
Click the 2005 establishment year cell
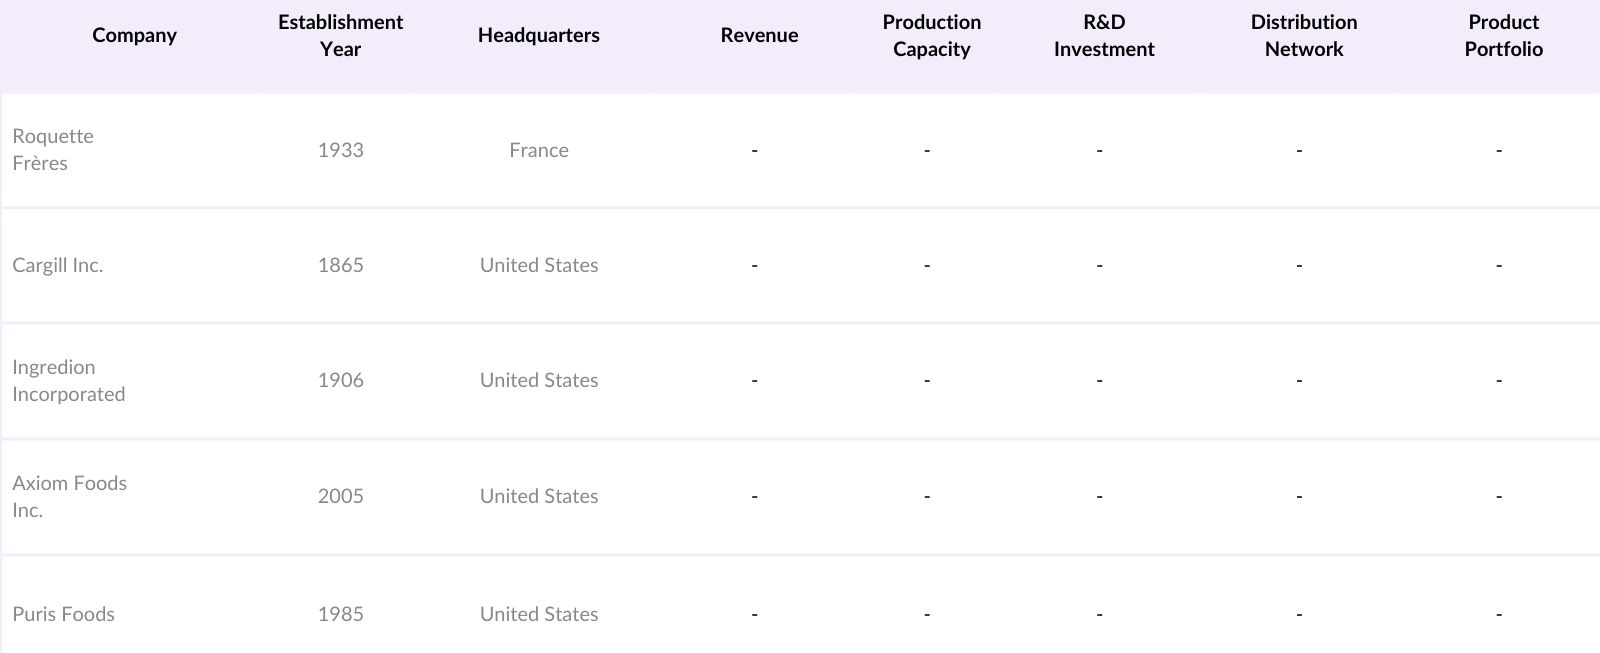tap(340, 496)
